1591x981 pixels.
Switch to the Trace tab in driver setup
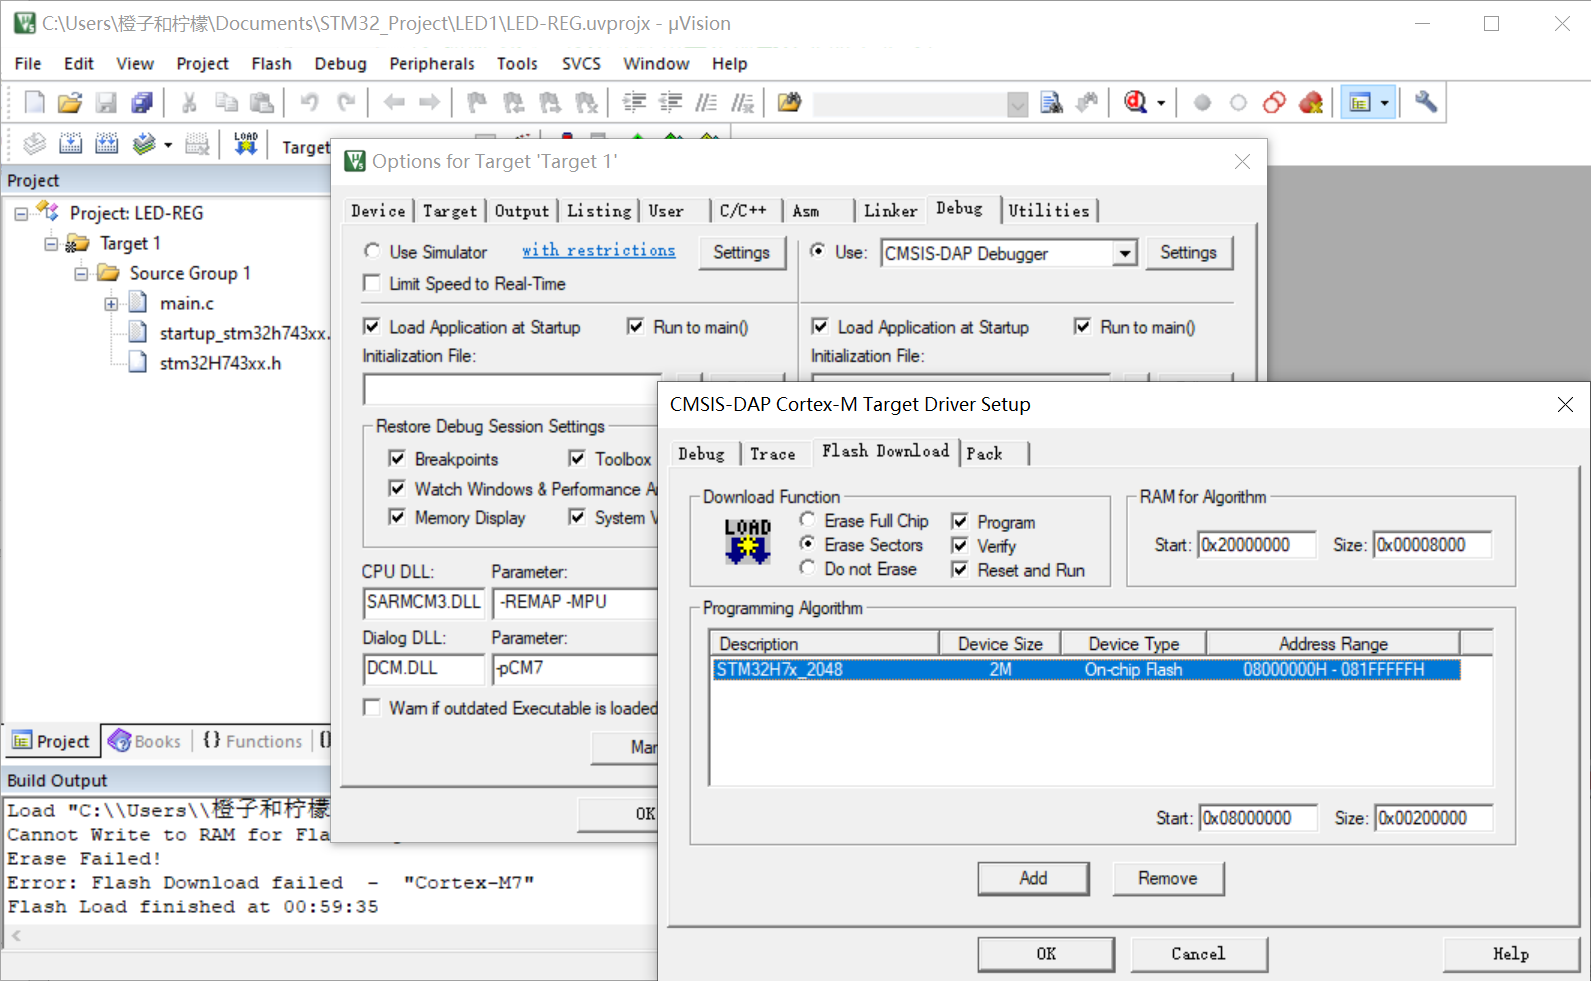[x=772, y=454]
